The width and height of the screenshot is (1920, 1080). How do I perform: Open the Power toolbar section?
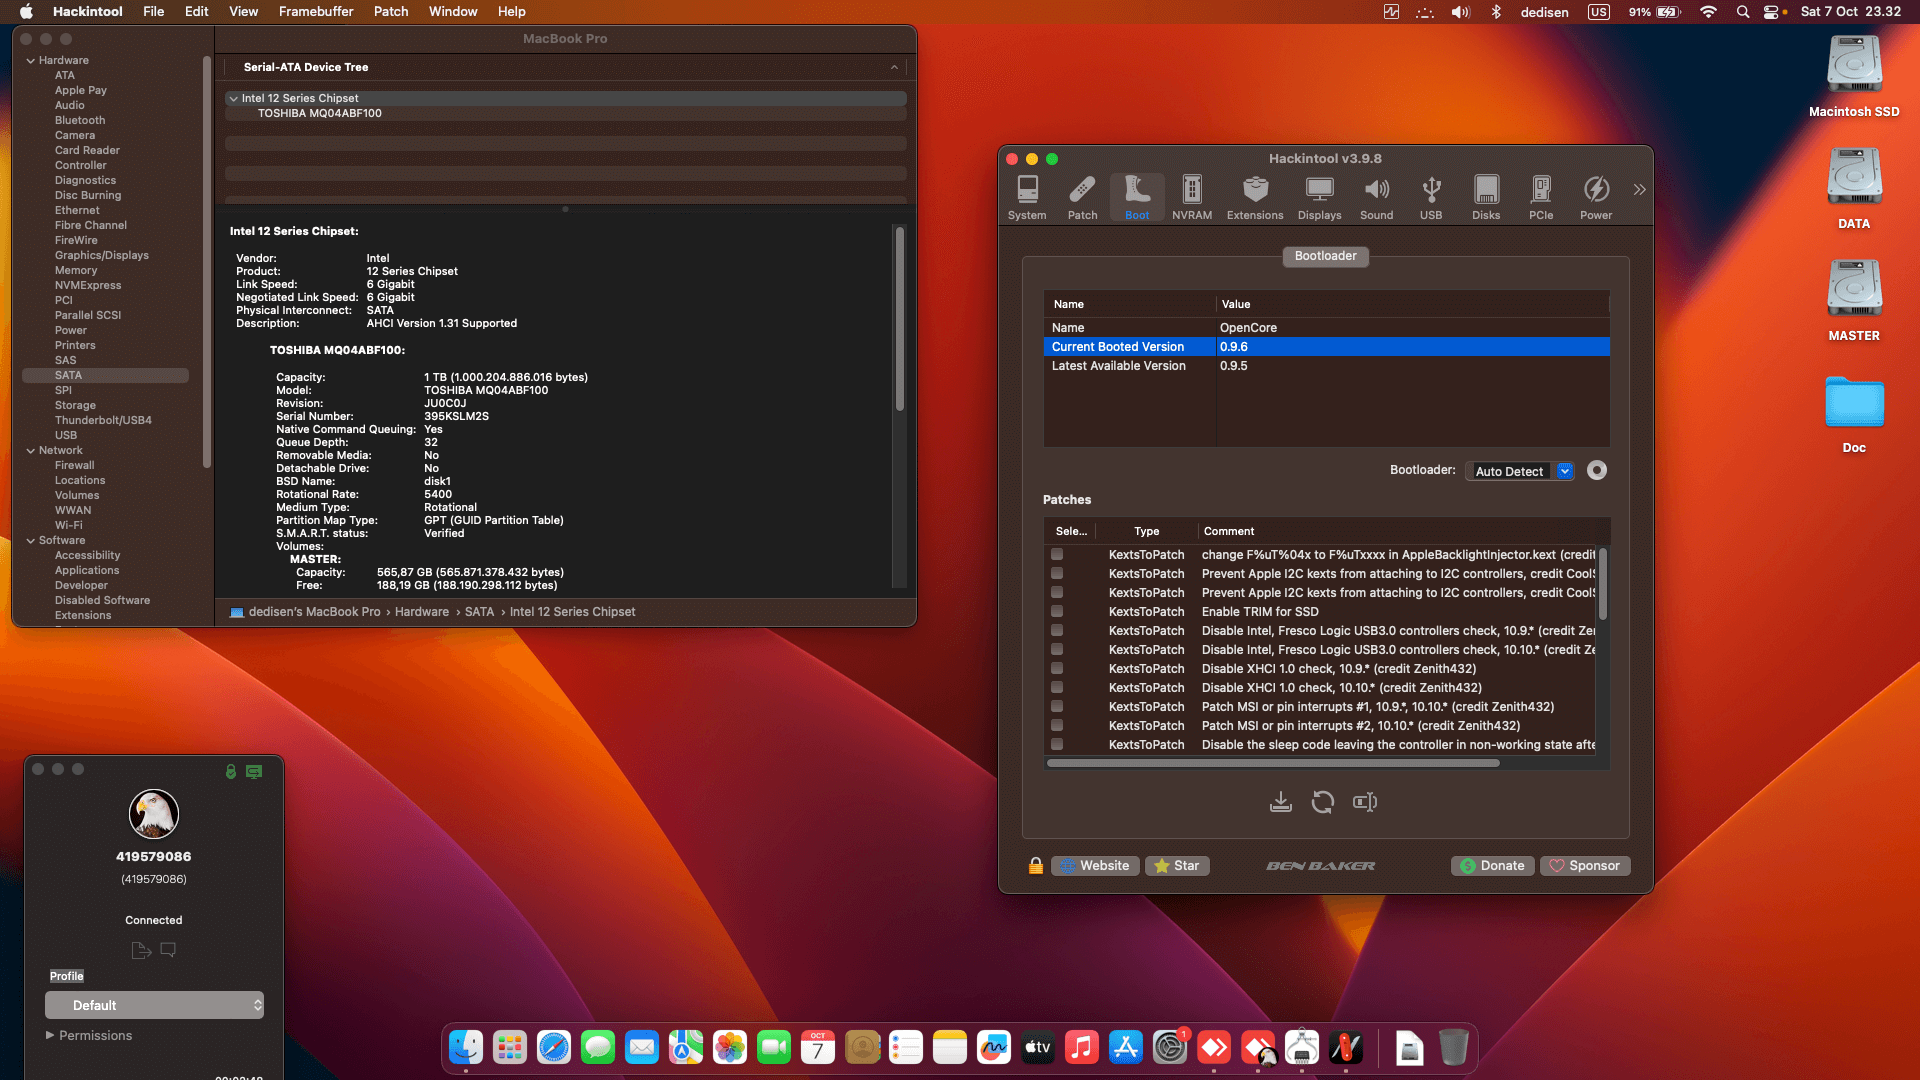(x=1595, y=197)
